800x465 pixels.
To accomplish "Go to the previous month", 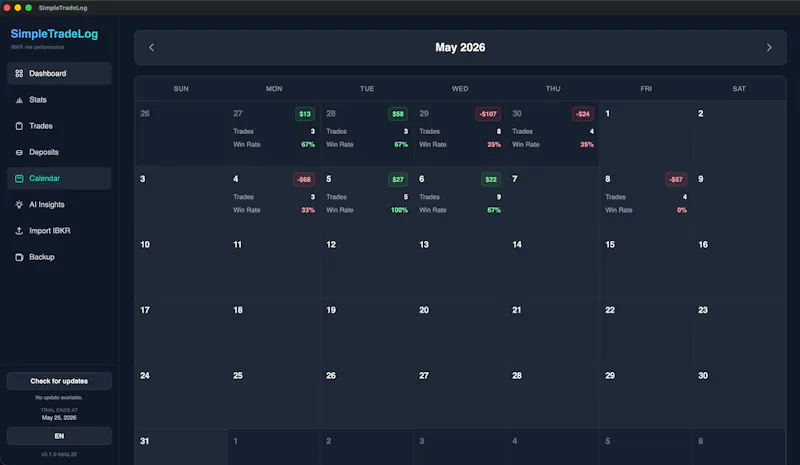I will click(x=152, y=47).
